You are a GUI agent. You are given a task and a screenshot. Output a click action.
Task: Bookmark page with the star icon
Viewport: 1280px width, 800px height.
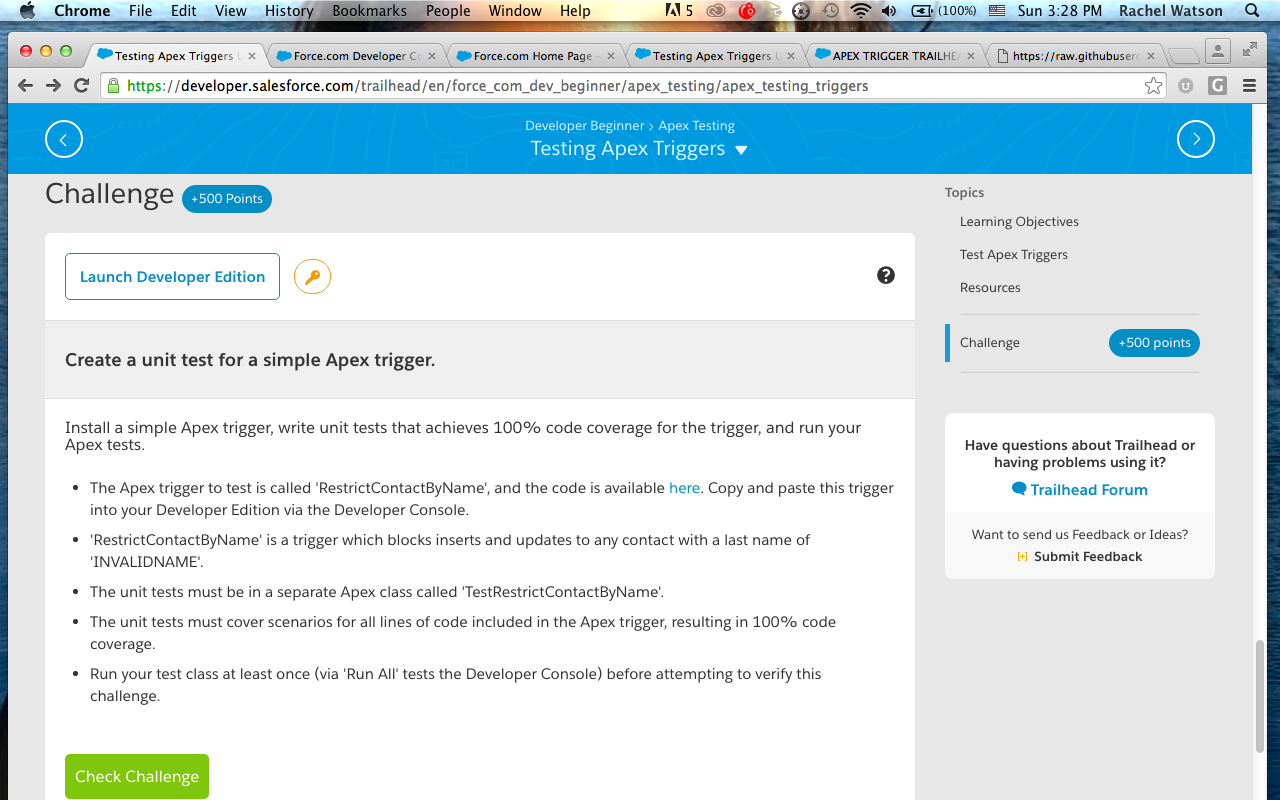point(1154,86)
